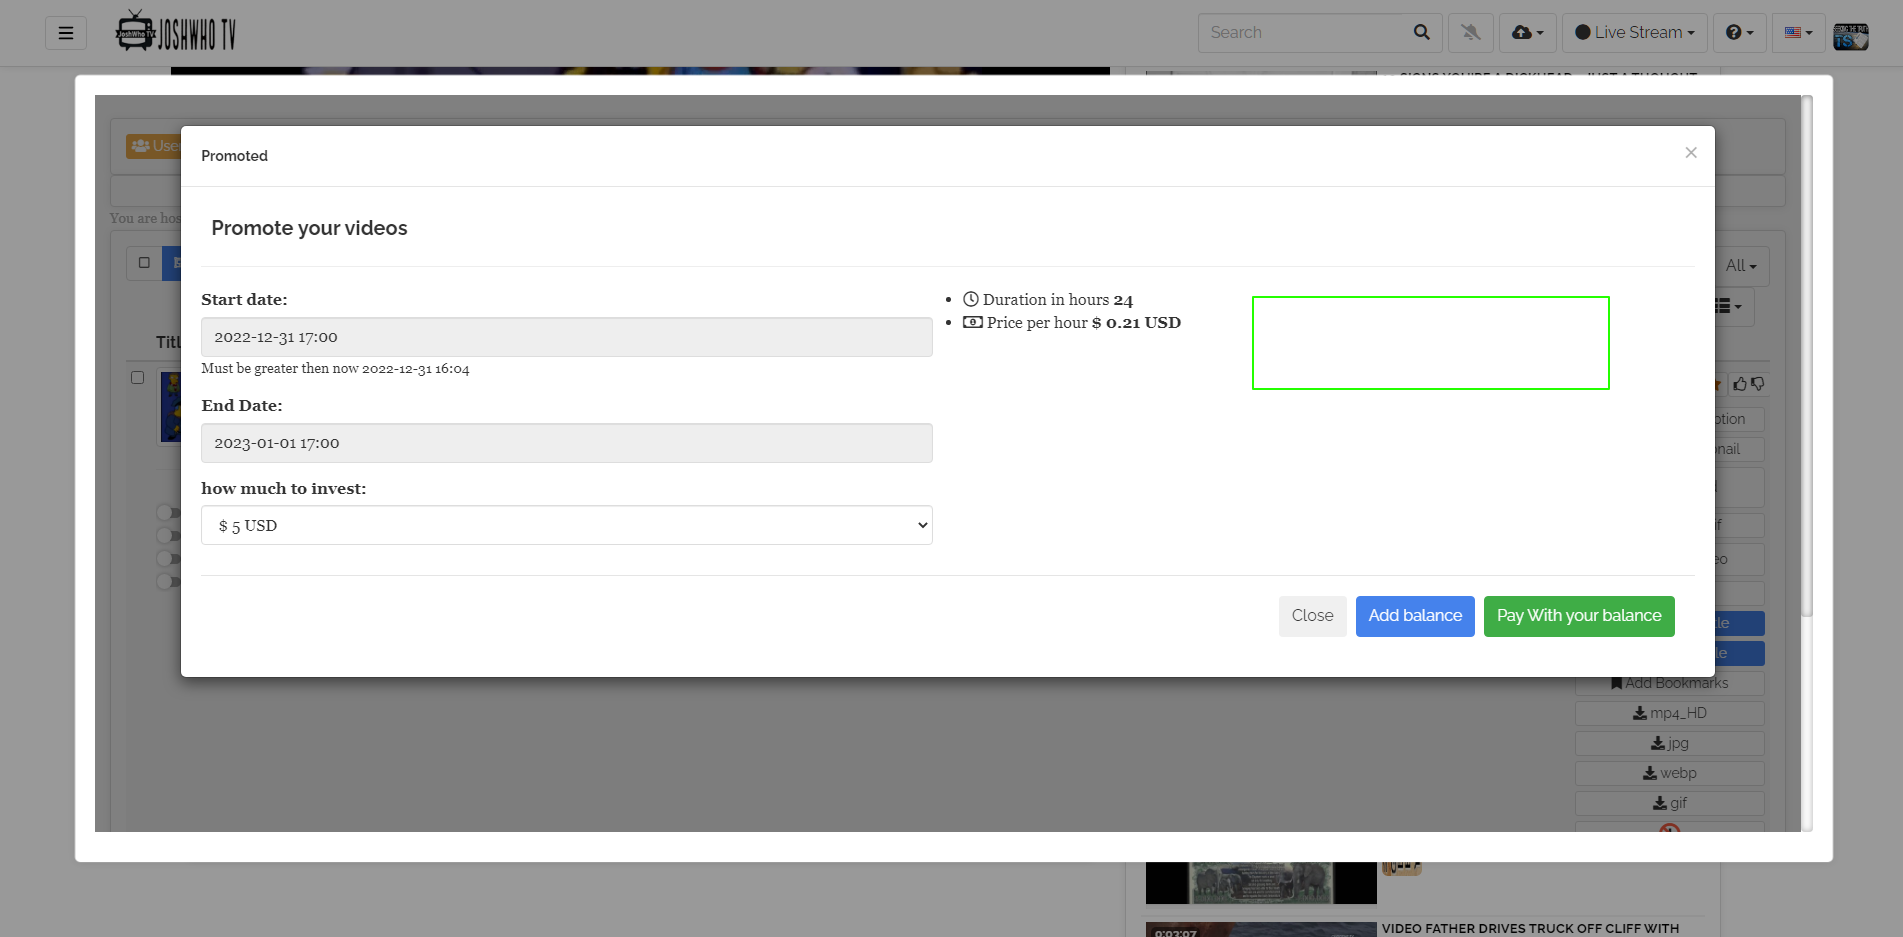Viewport: 1903px width, 937px height.
Task: Click Pay With your balance
Action: click(1579, 616)
